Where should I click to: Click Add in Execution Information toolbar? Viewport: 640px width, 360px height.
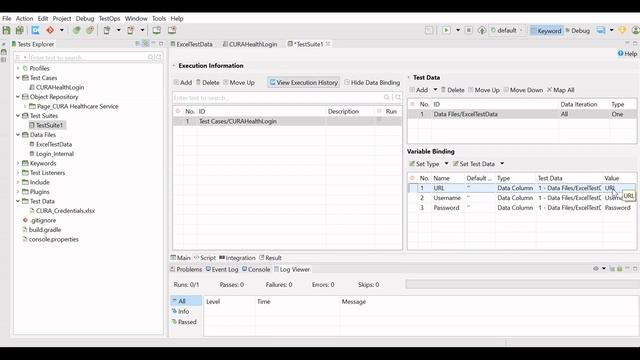(182, 82)
